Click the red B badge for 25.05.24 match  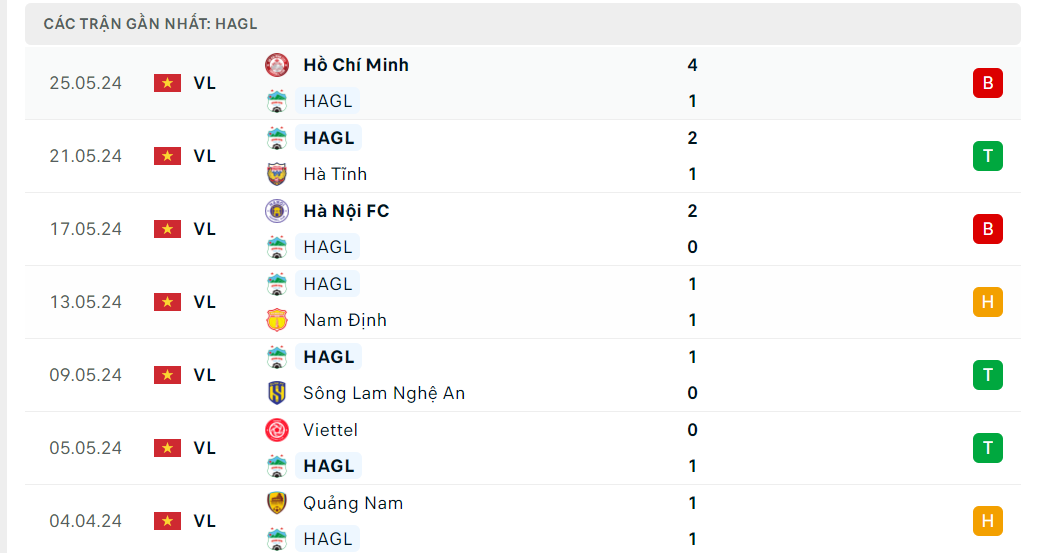point(987,83)
